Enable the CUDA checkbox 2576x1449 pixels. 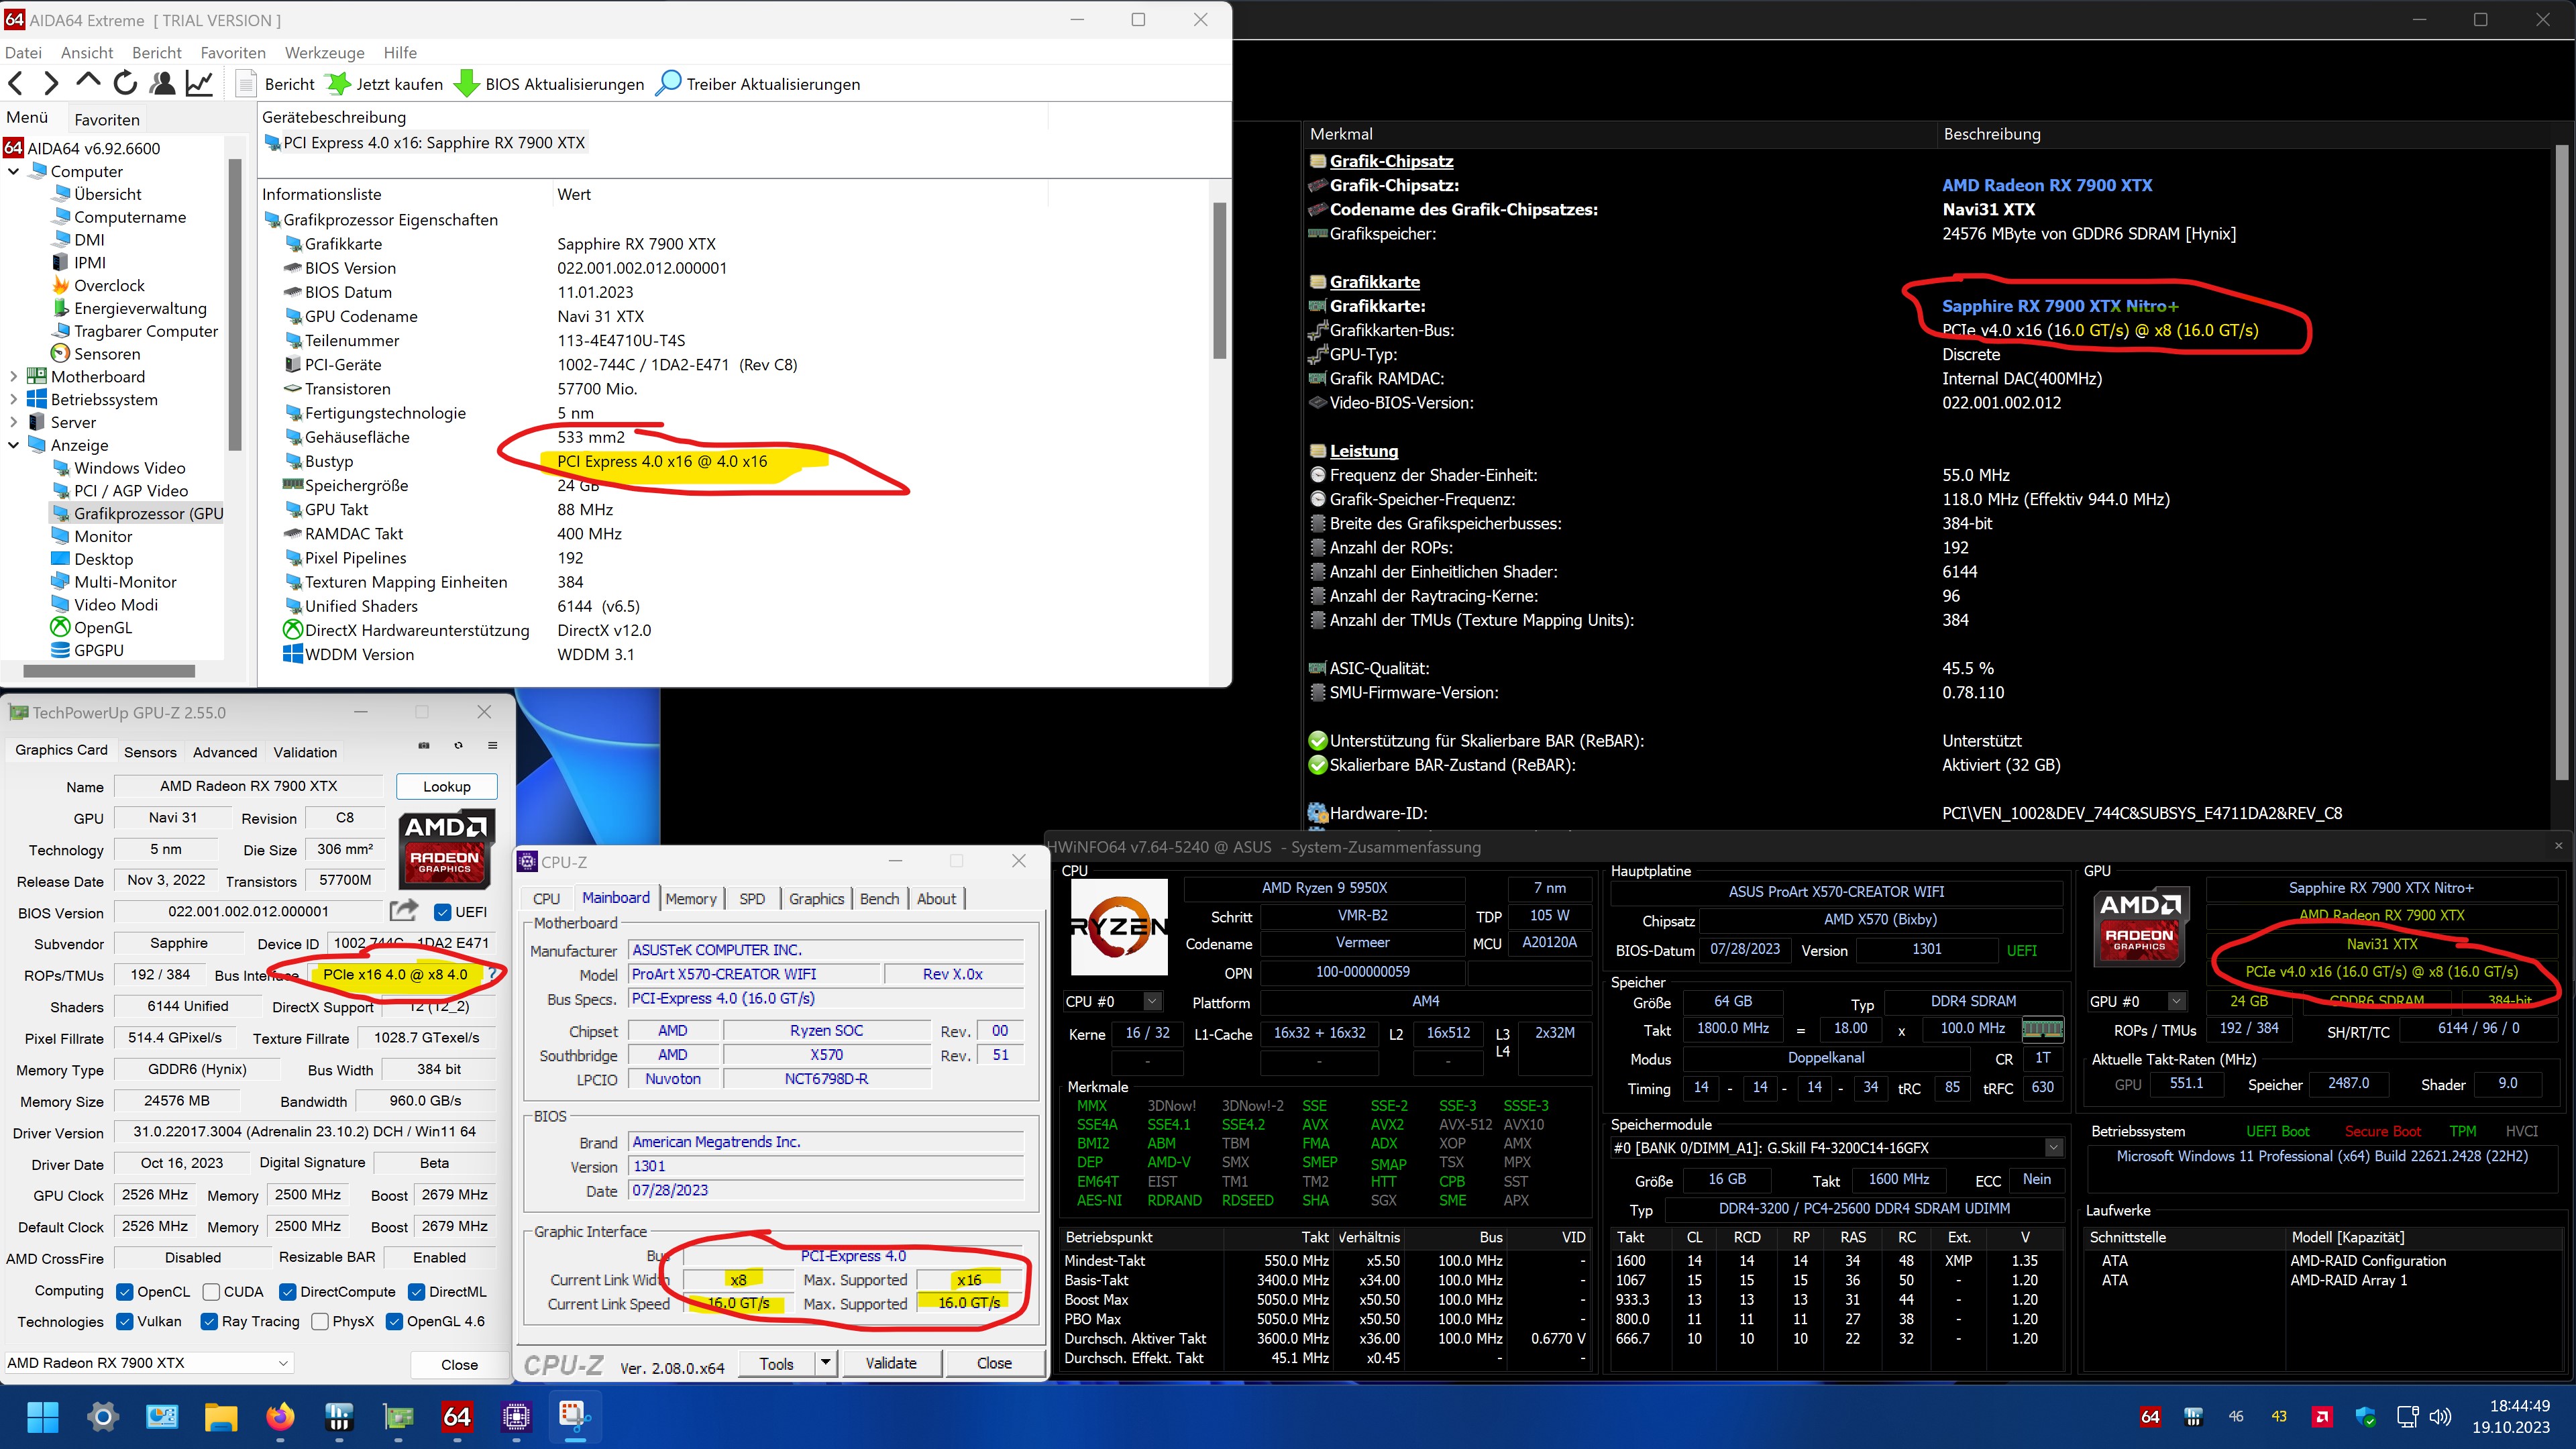point(211,1292)
